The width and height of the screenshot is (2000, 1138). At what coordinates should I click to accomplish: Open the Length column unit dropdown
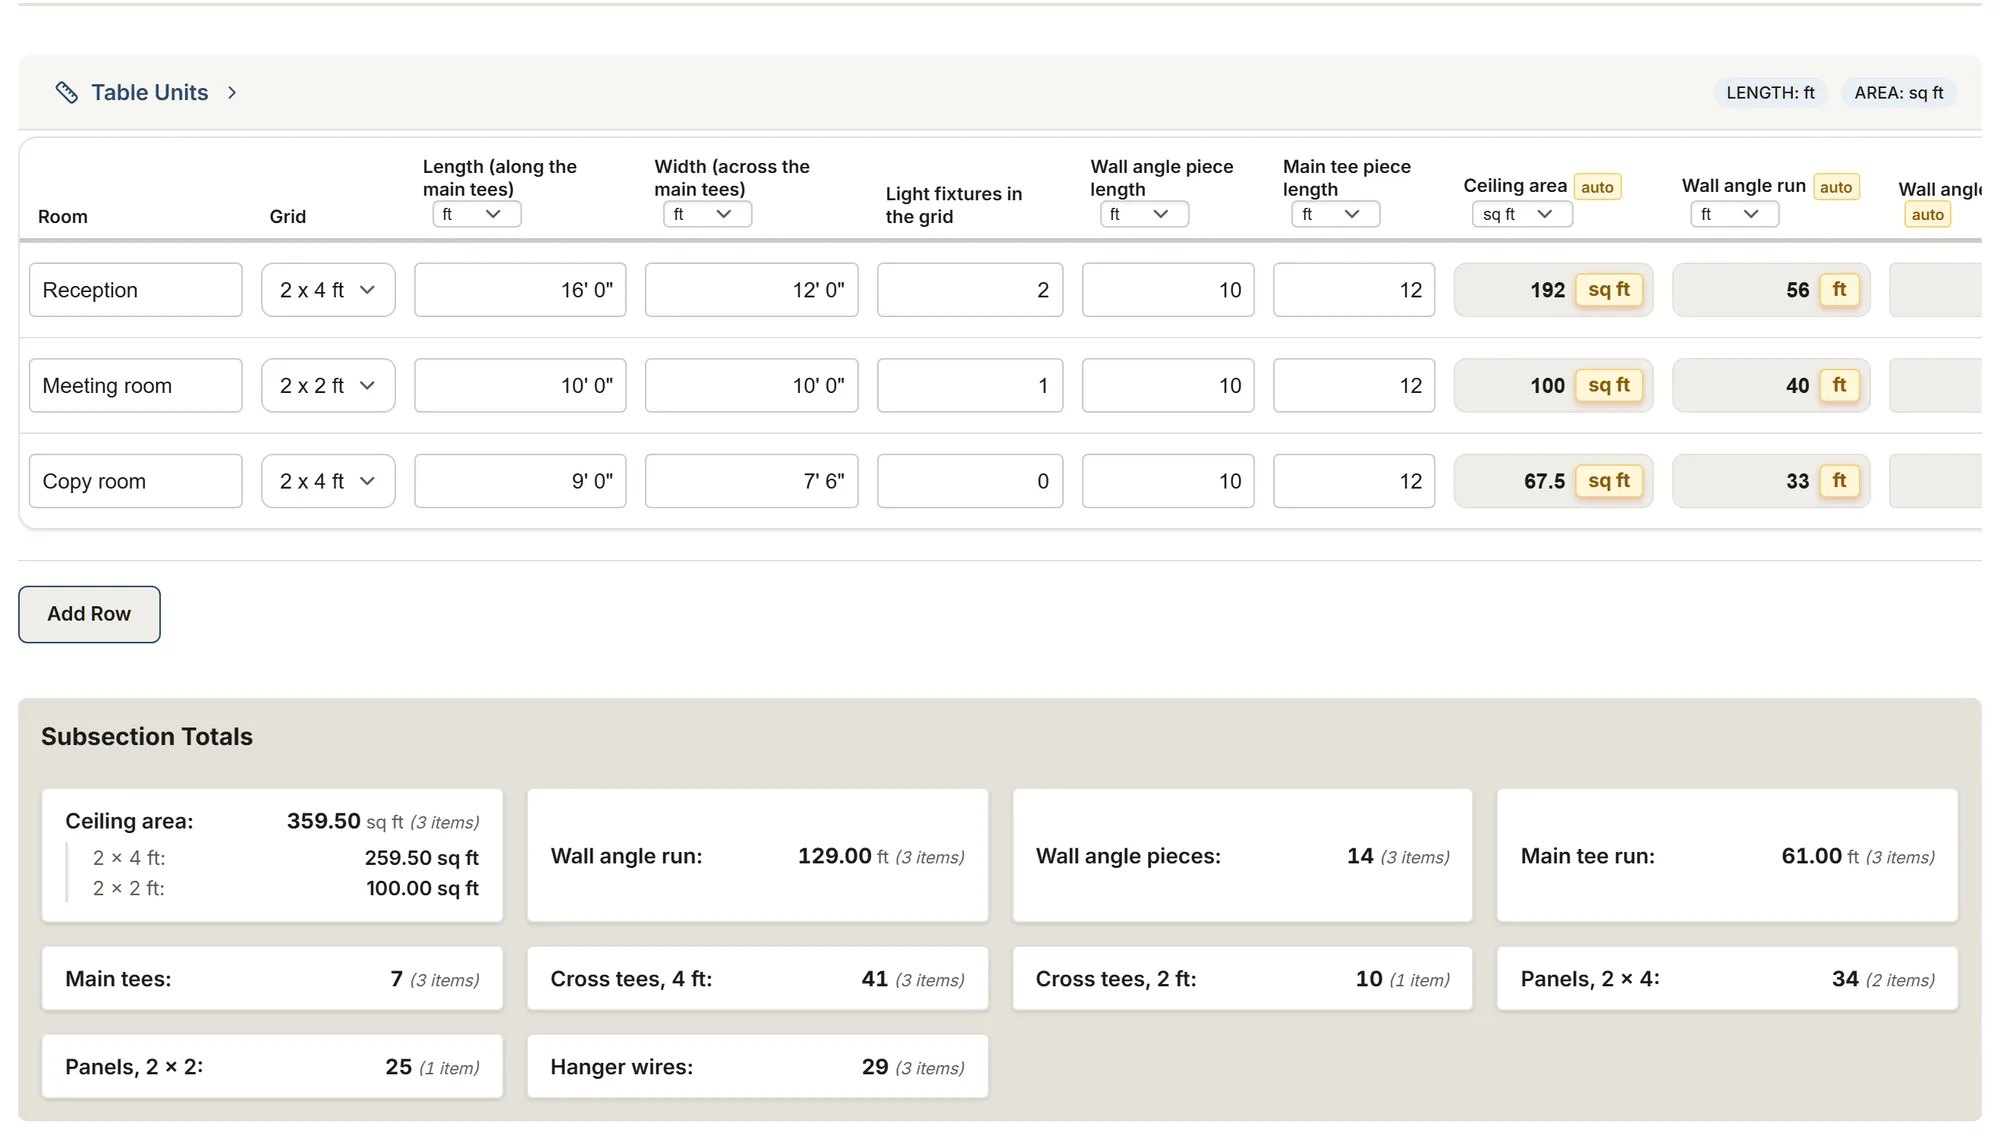coord(476,214)
